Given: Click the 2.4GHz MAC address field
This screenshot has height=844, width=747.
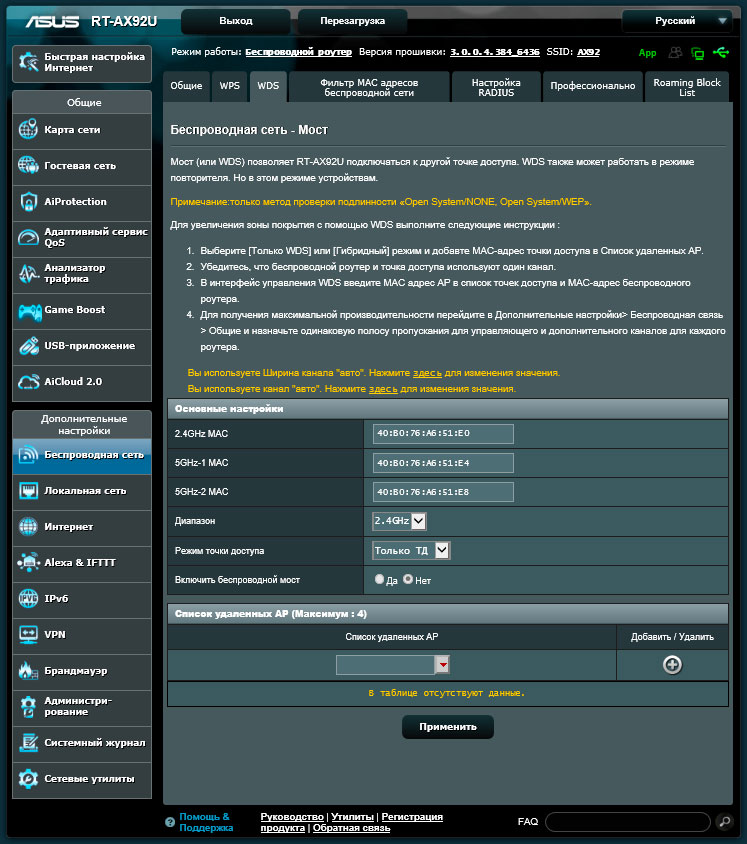Looking at the screenshot, I should pyautogui.click(x=443, y=433).
